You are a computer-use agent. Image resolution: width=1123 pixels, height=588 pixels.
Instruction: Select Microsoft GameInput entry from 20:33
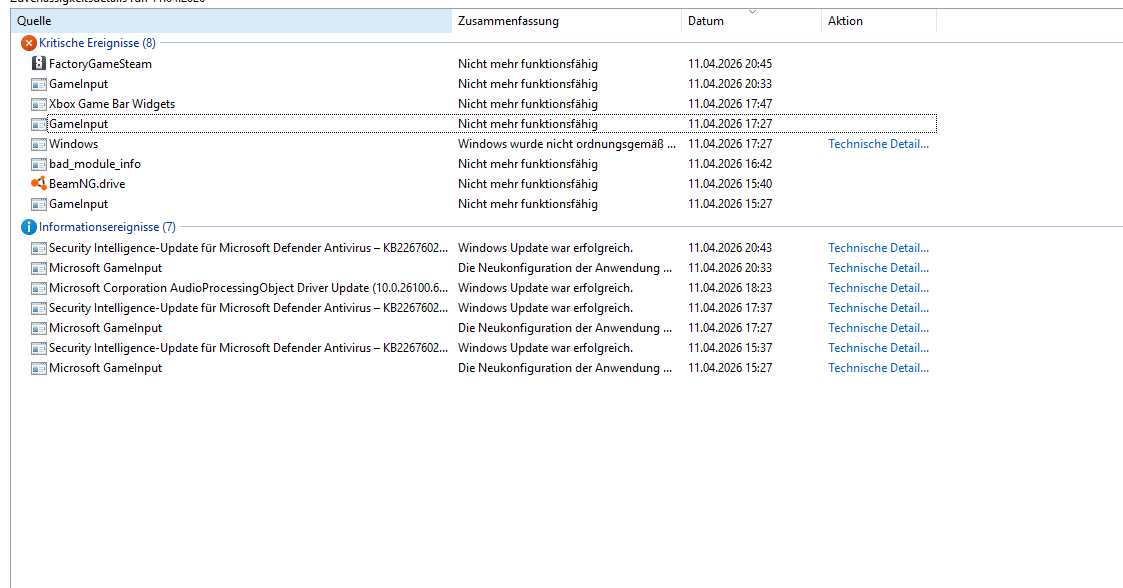pyautogui.click(x=105, y=268)
